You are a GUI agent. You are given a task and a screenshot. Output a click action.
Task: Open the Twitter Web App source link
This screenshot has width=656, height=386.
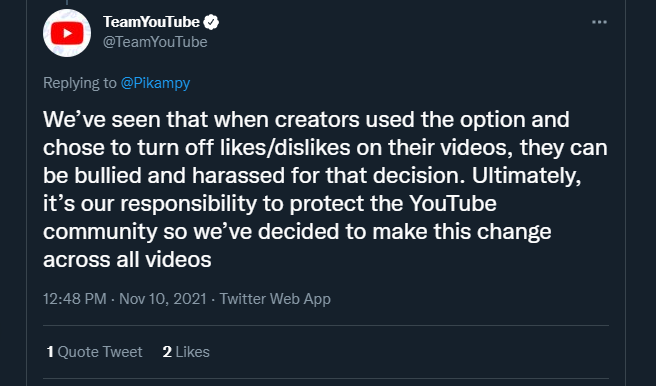point(275,299)
